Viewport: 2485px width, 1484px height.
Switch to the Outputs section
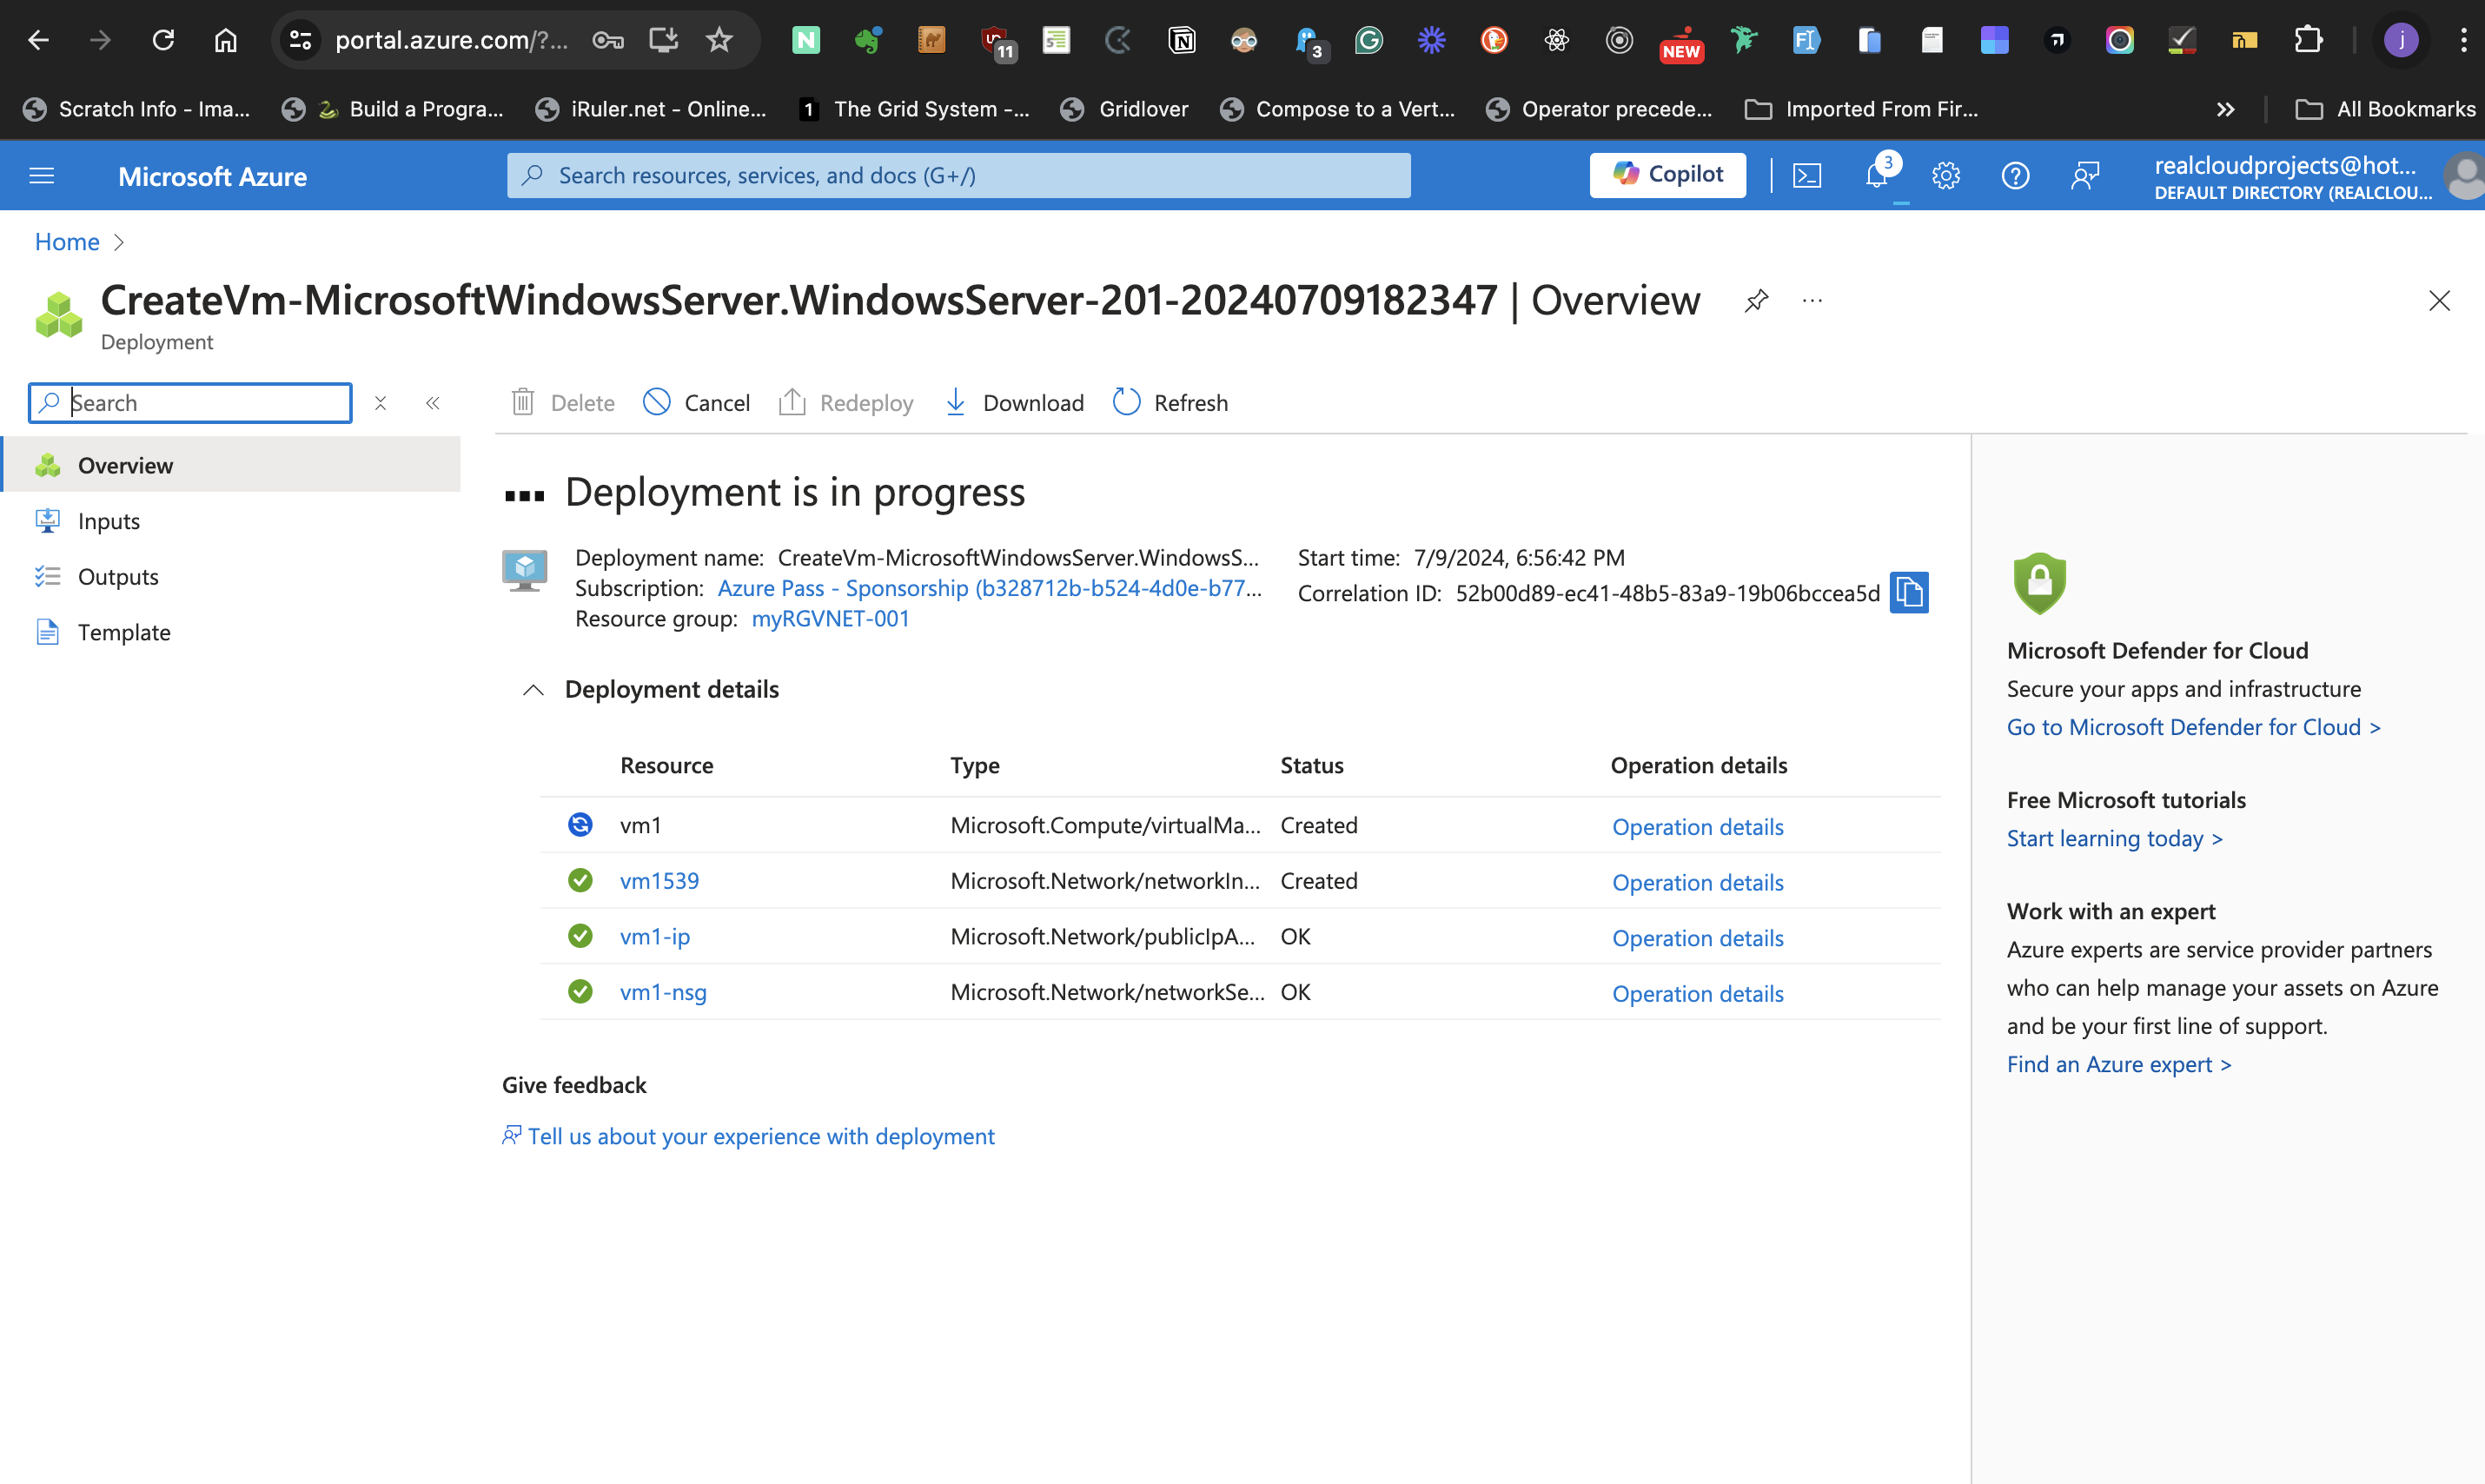(x=117, y=576)
